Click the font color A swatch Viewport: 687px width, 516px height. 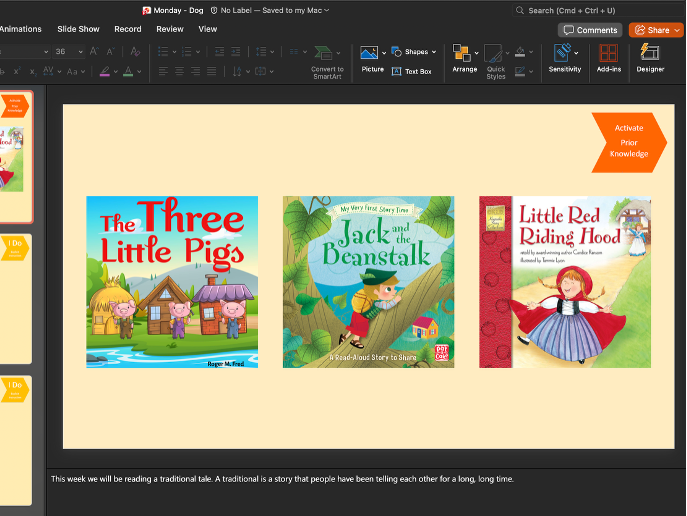coord(128,71)
